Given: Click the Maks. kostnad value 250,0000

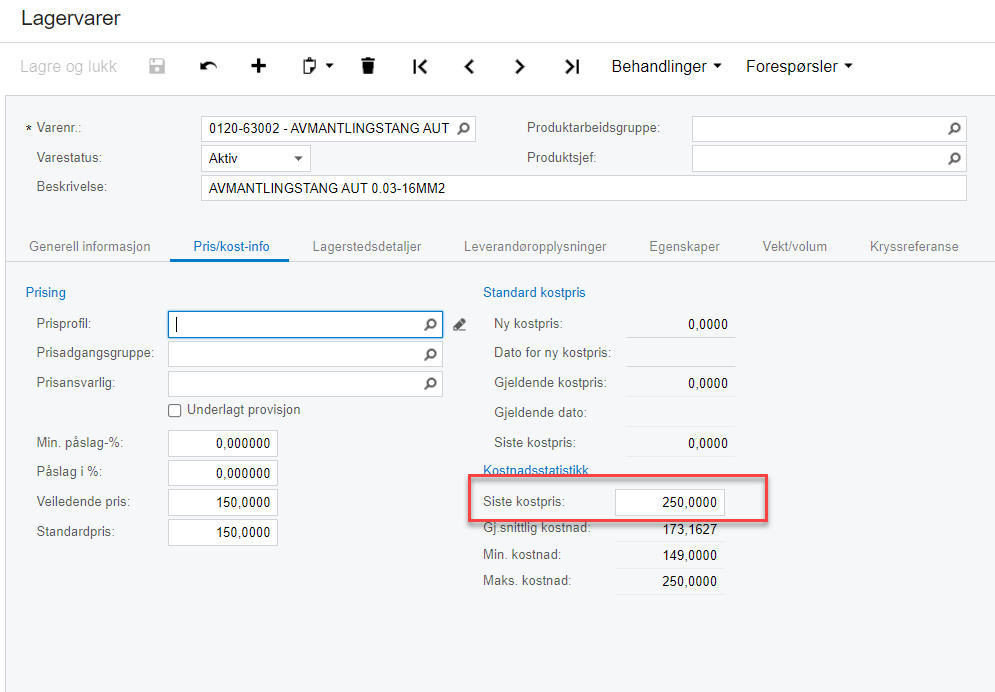Looking at the screenshot, I should (690, 581).
